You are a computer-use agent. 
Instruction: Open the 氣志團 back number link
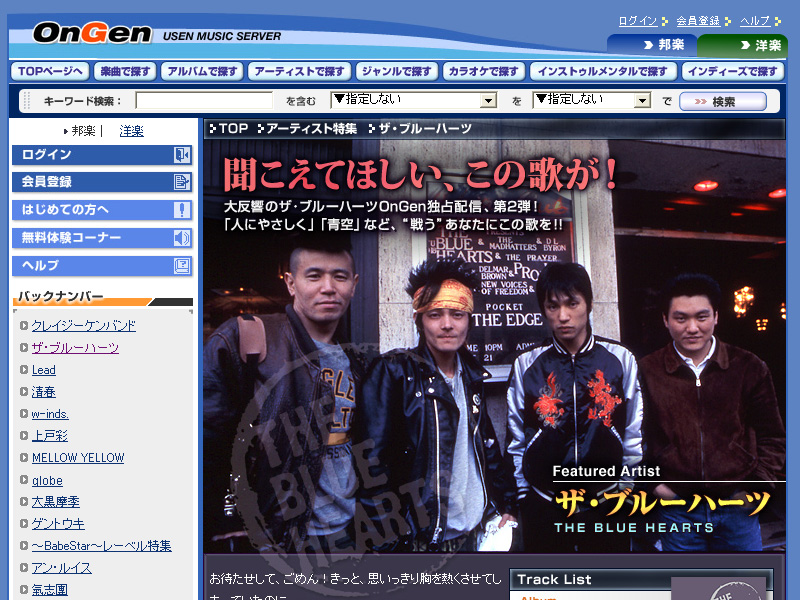[x=49, y=590]
